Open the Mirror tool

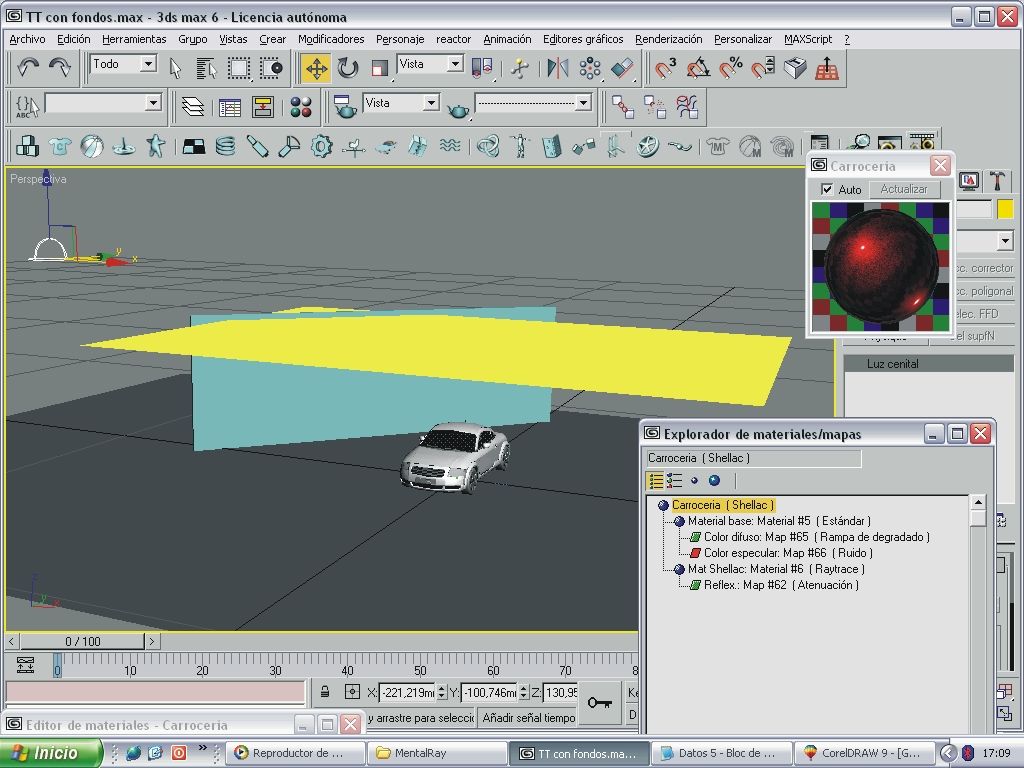(558, 68)
